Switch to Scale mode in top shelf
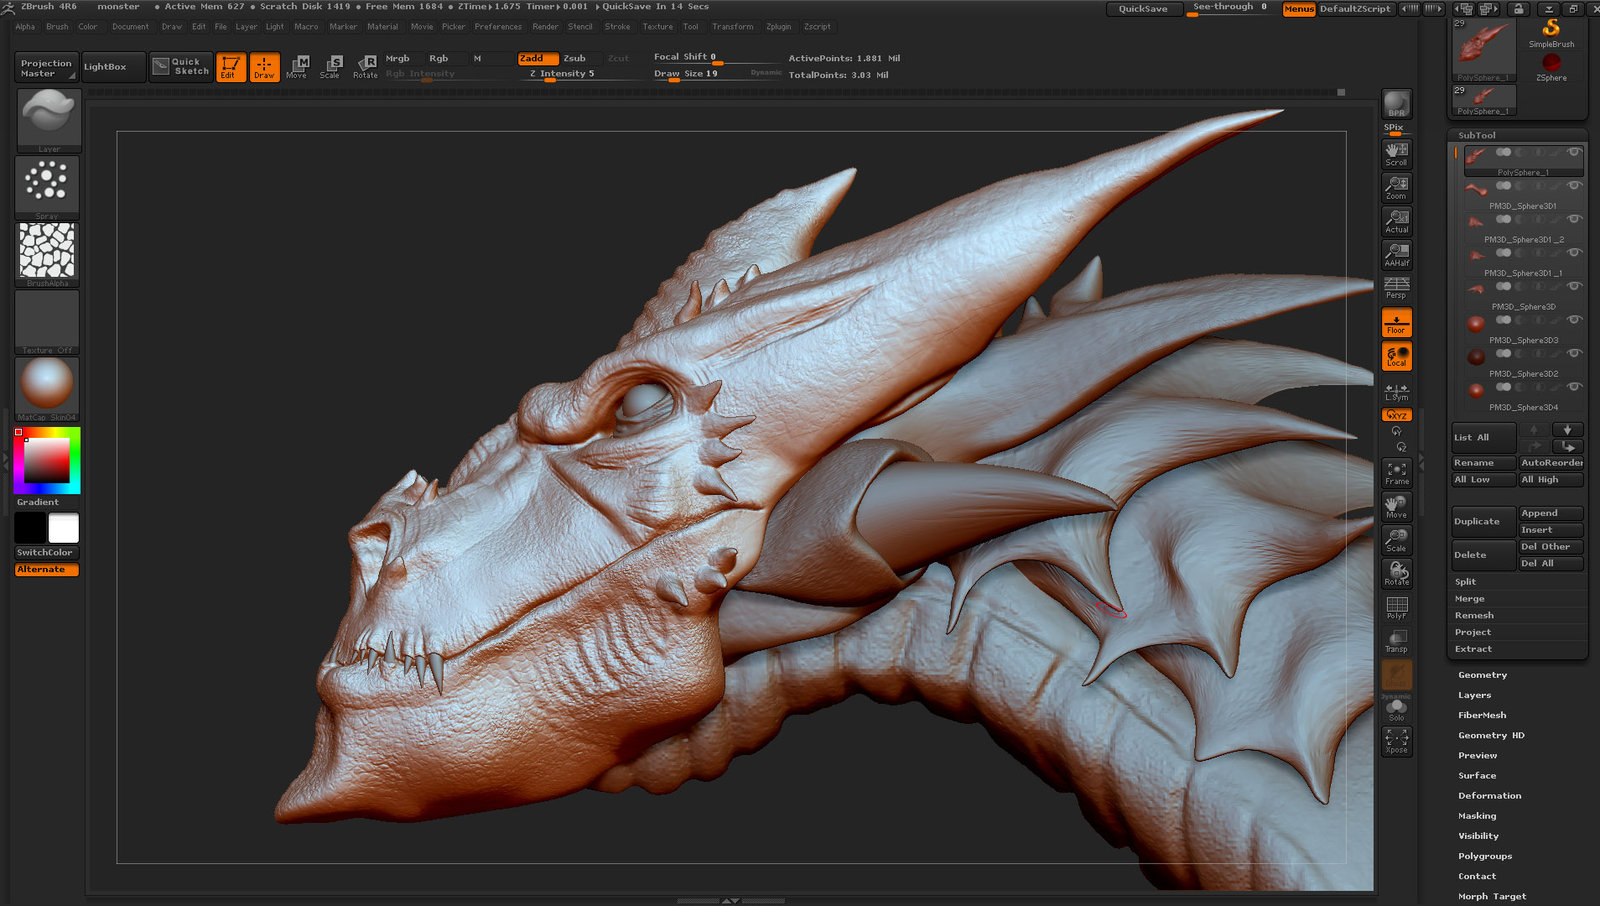The image size is (1600, 906). pos(330,67)
